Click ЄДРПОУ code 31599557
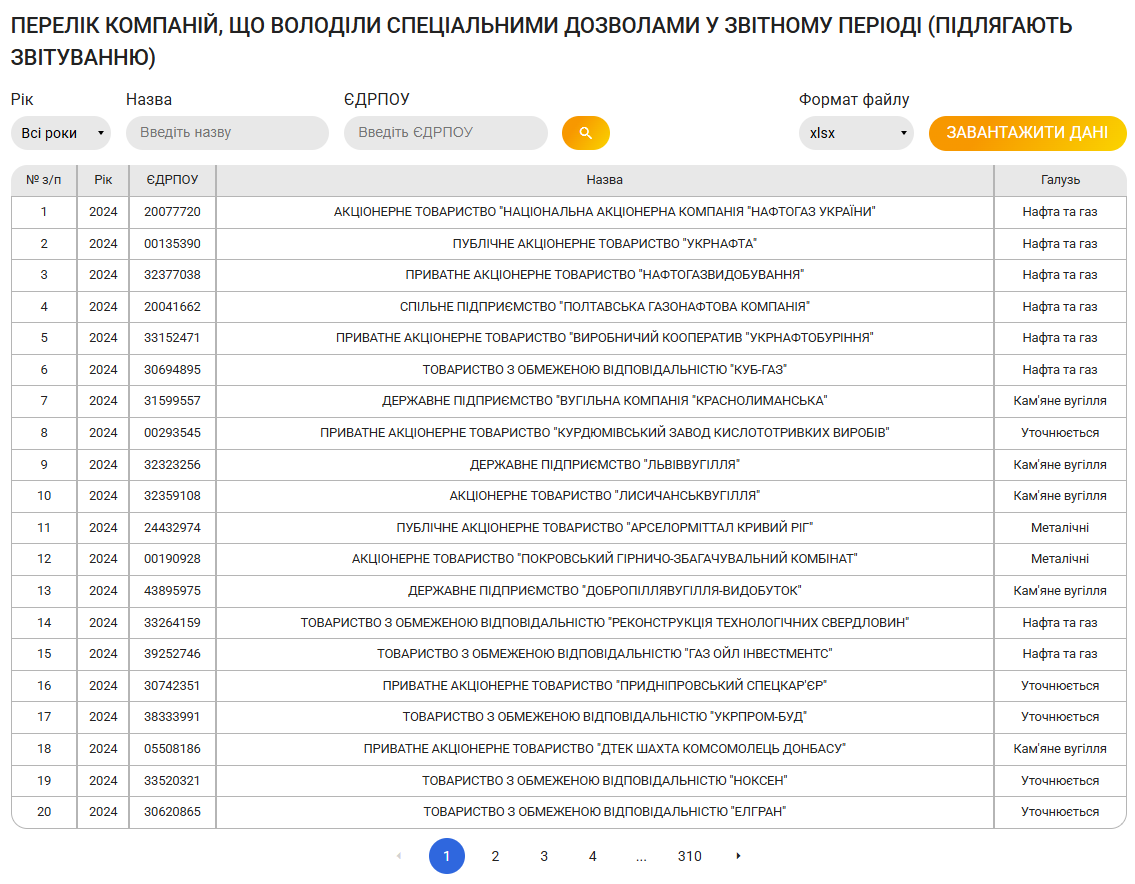 click(172, 401)
